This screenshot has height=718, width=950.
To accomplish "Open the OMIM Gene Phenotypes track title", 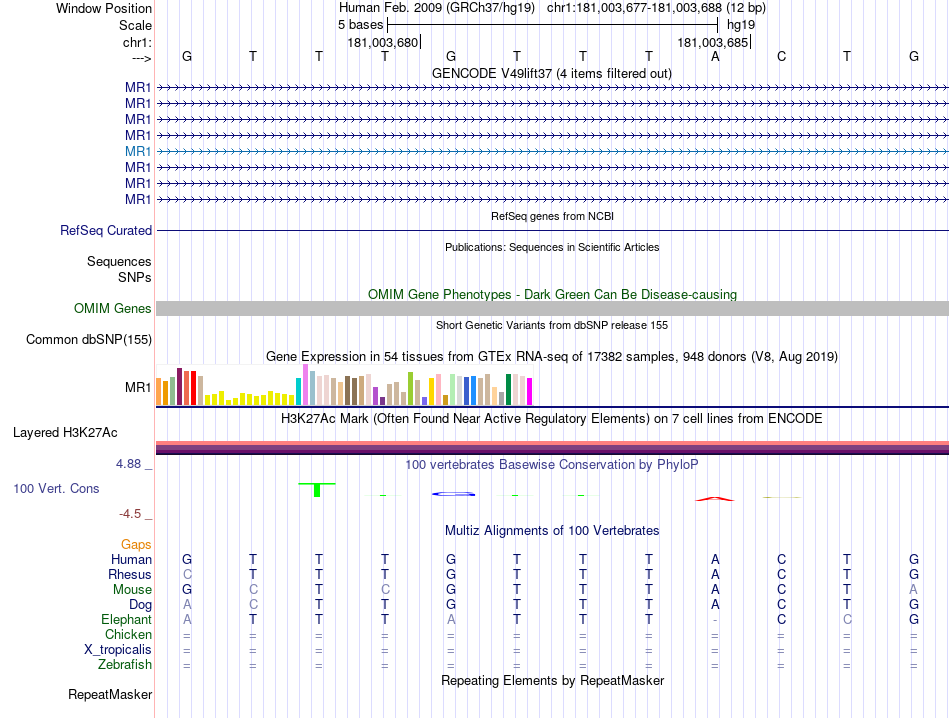I will coord(552,294).
